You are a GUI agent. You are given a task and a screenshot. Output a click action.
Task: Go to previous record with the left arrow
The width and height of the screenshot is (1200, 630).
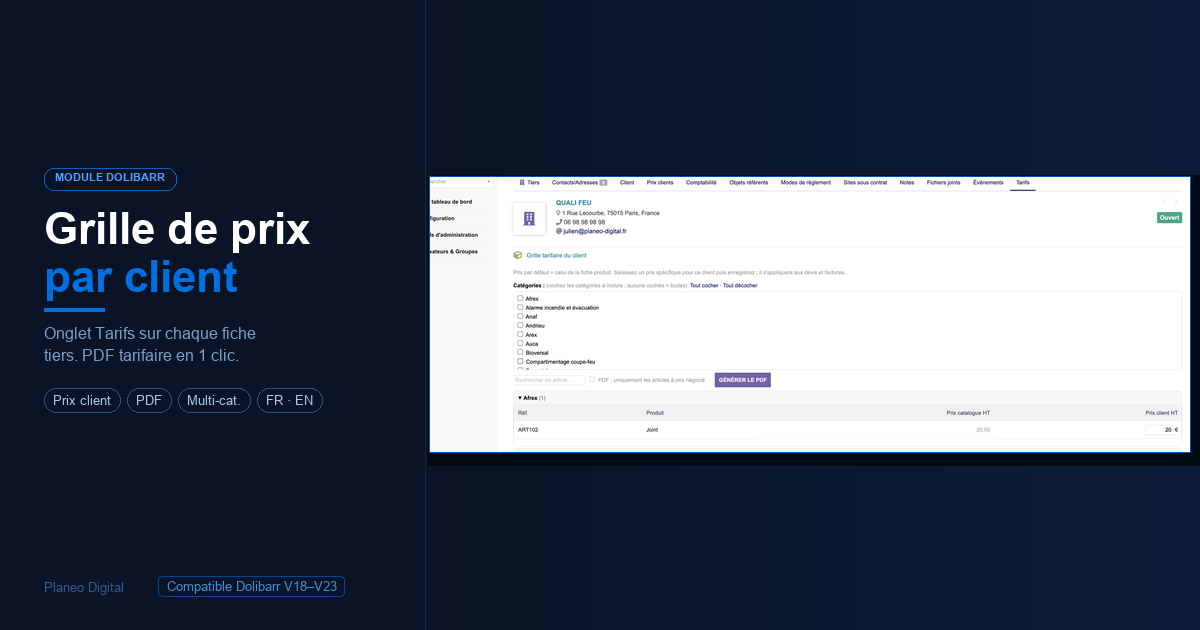click(1164, 202)
